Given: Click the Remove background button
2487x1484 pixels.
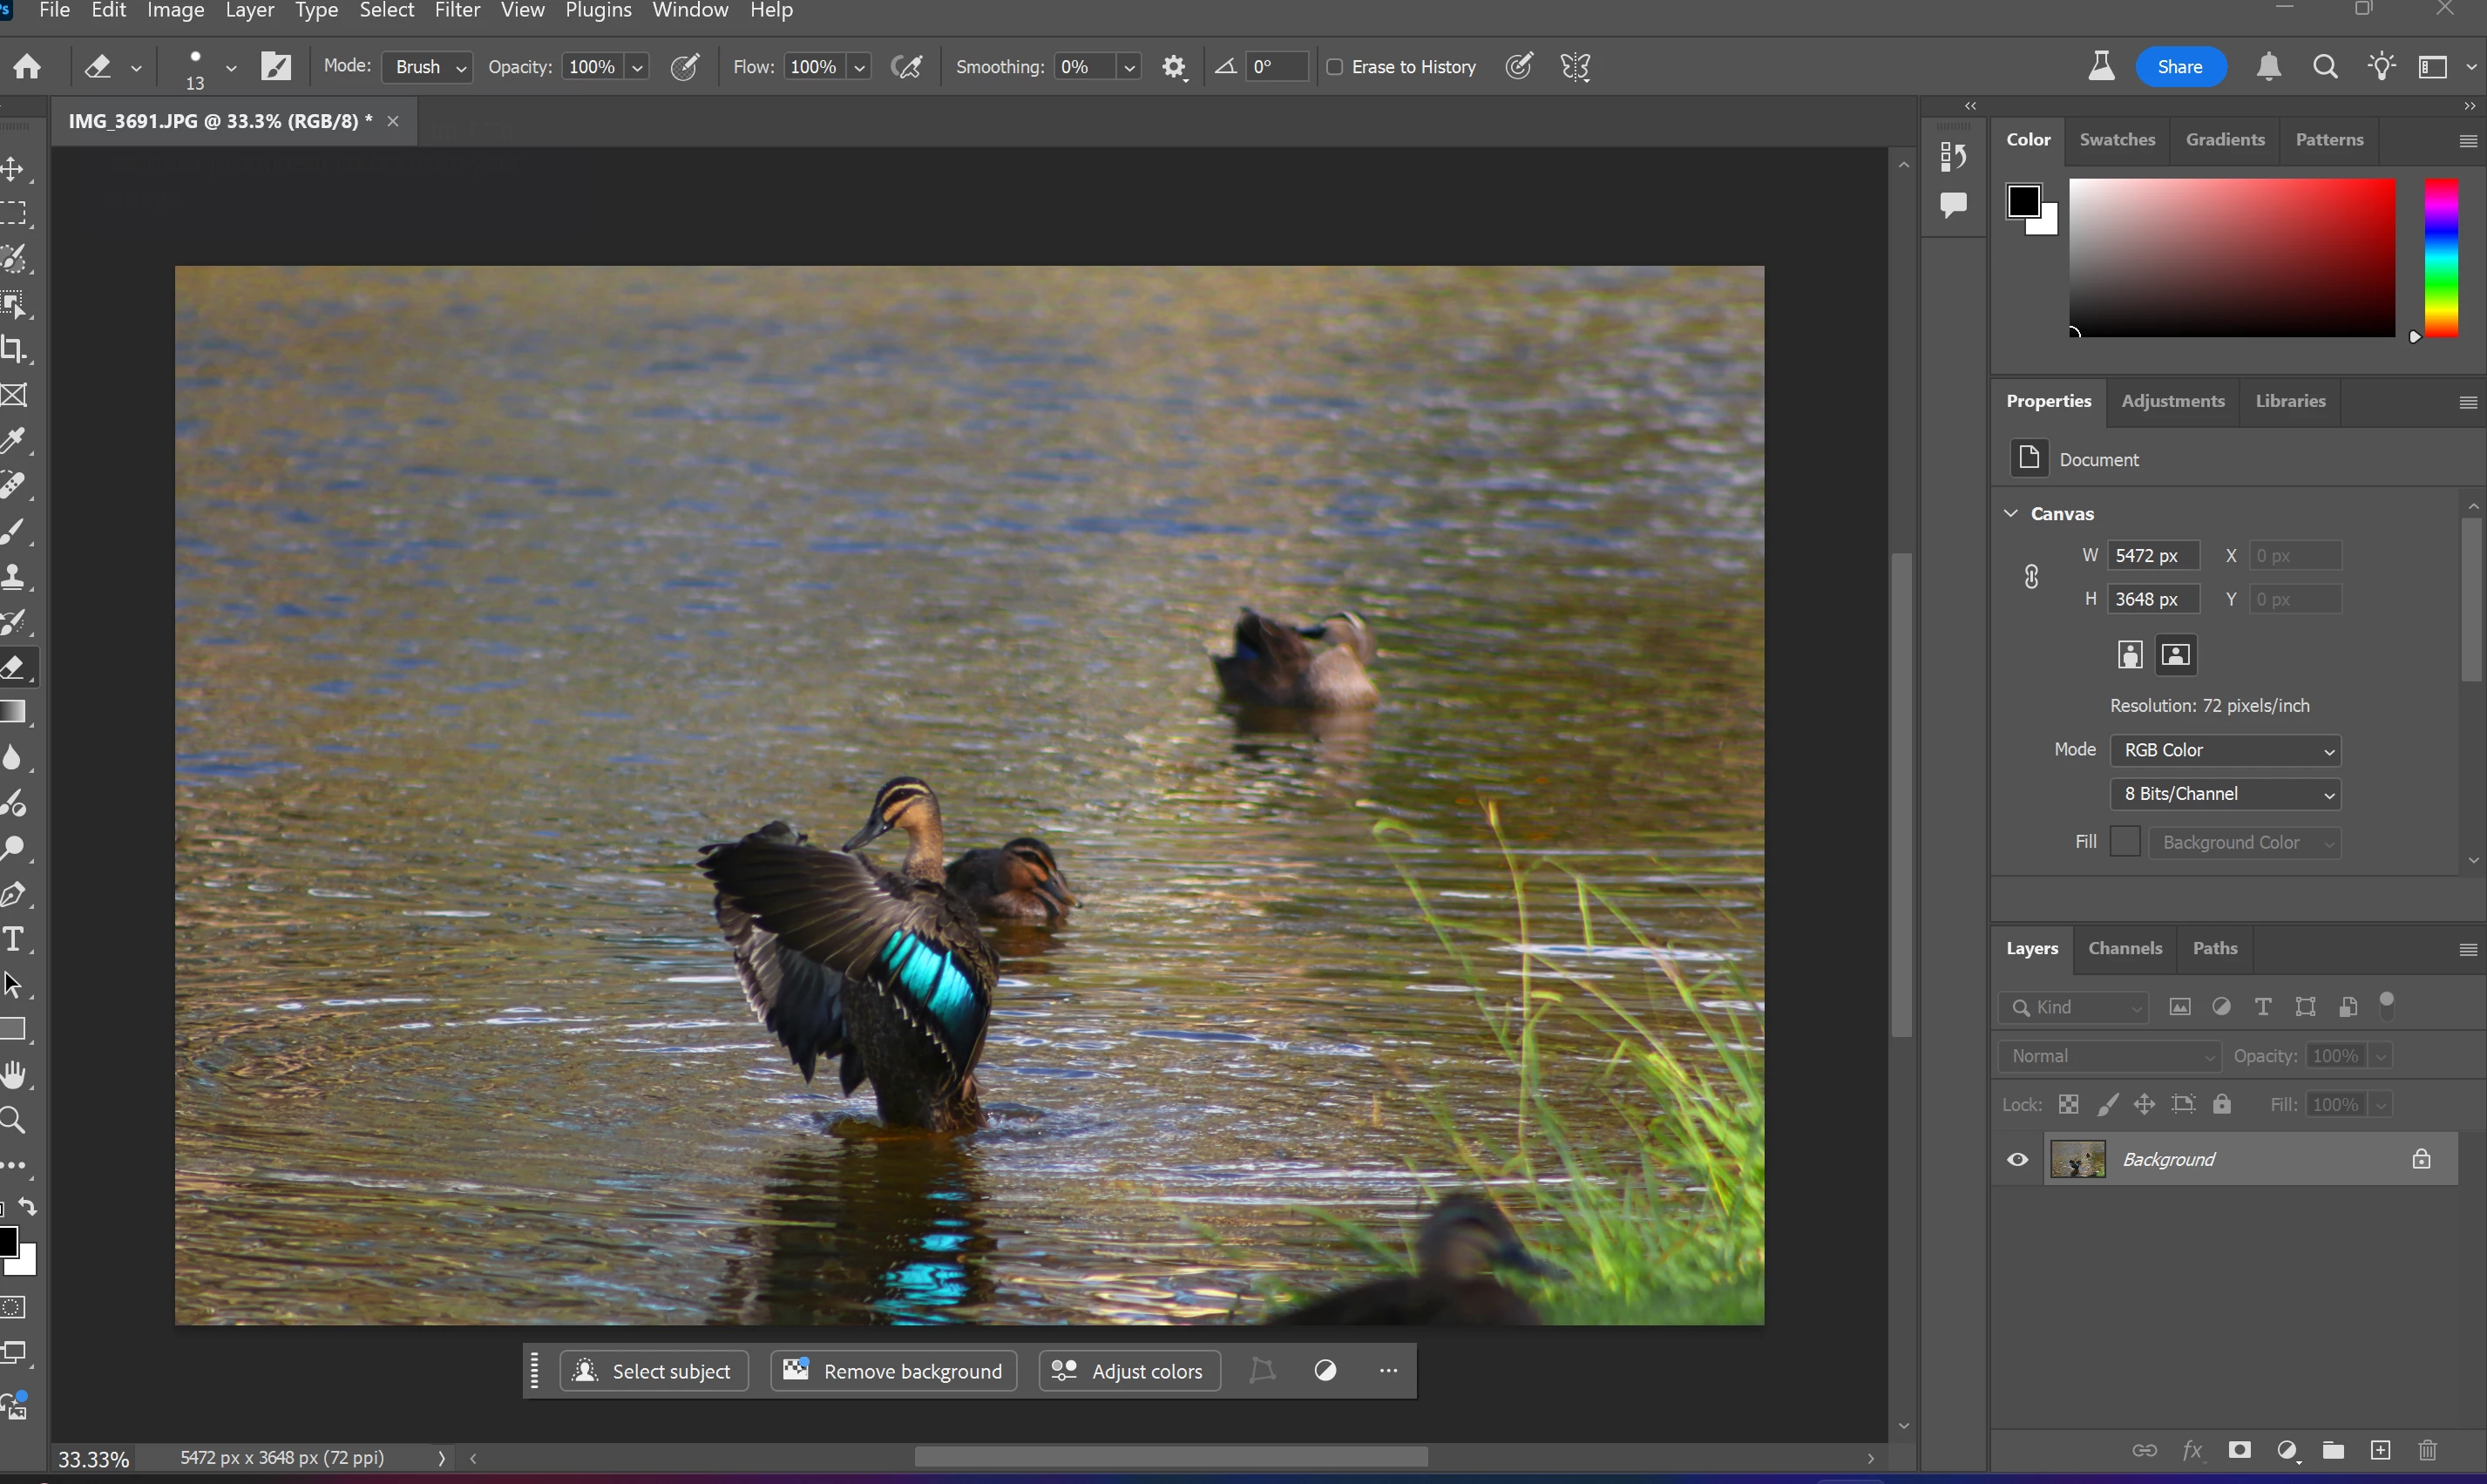Looking at the screenshot, I should pos(893,1371).
